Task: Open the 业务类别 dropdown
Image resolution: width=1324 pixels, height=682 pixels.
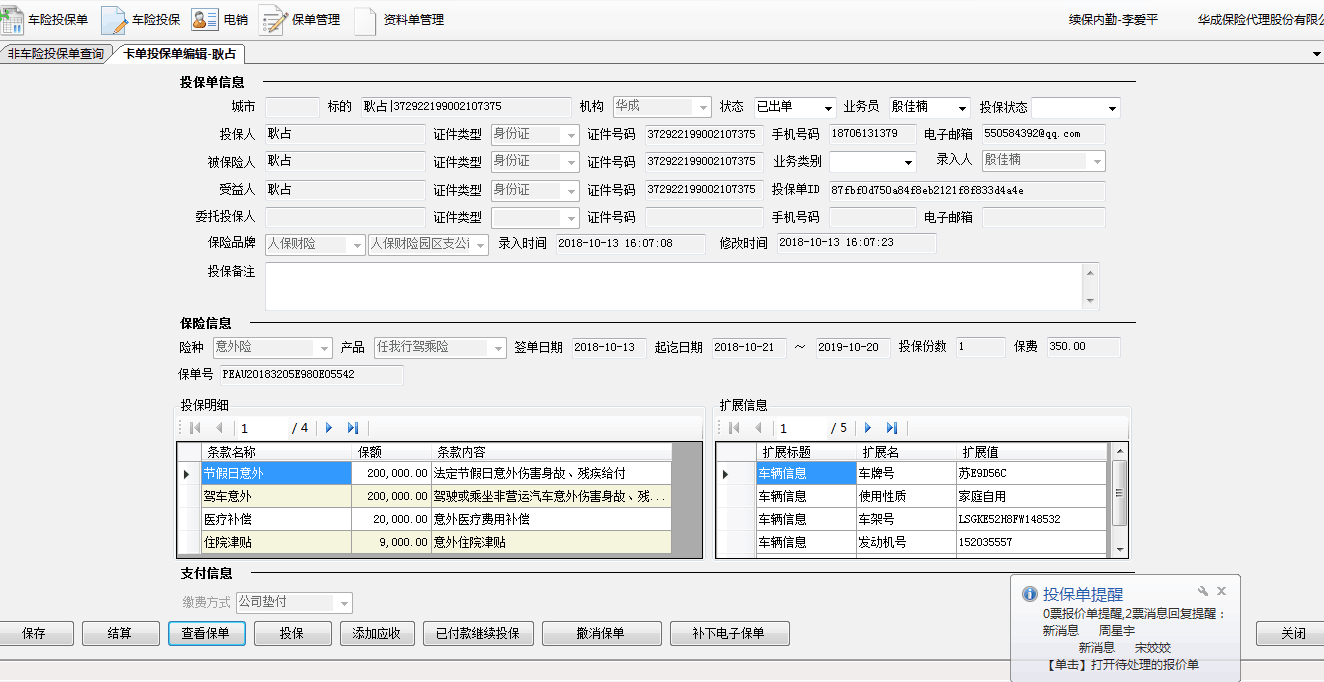Action: coord(908,162)
